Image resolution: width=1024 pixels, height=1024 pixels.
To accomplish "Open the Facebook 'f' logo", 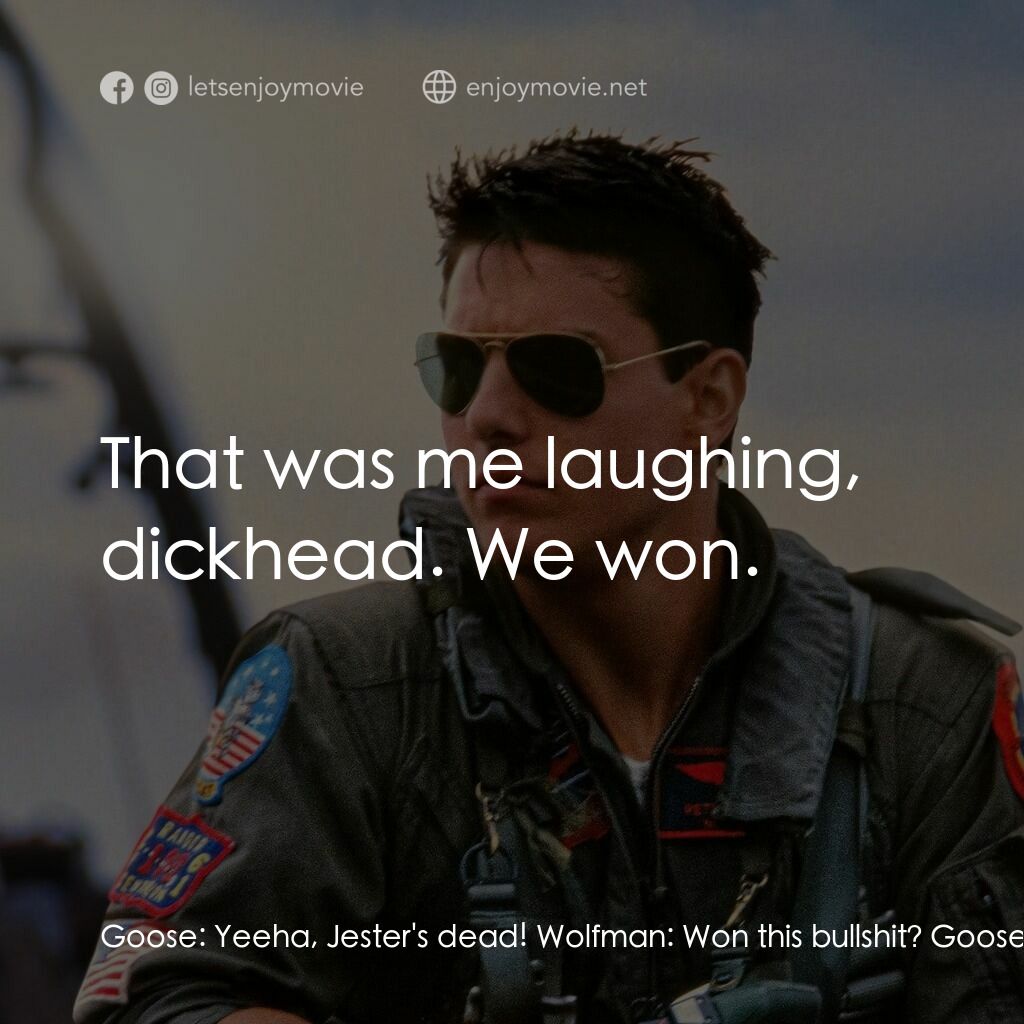I will coord(117,87).
